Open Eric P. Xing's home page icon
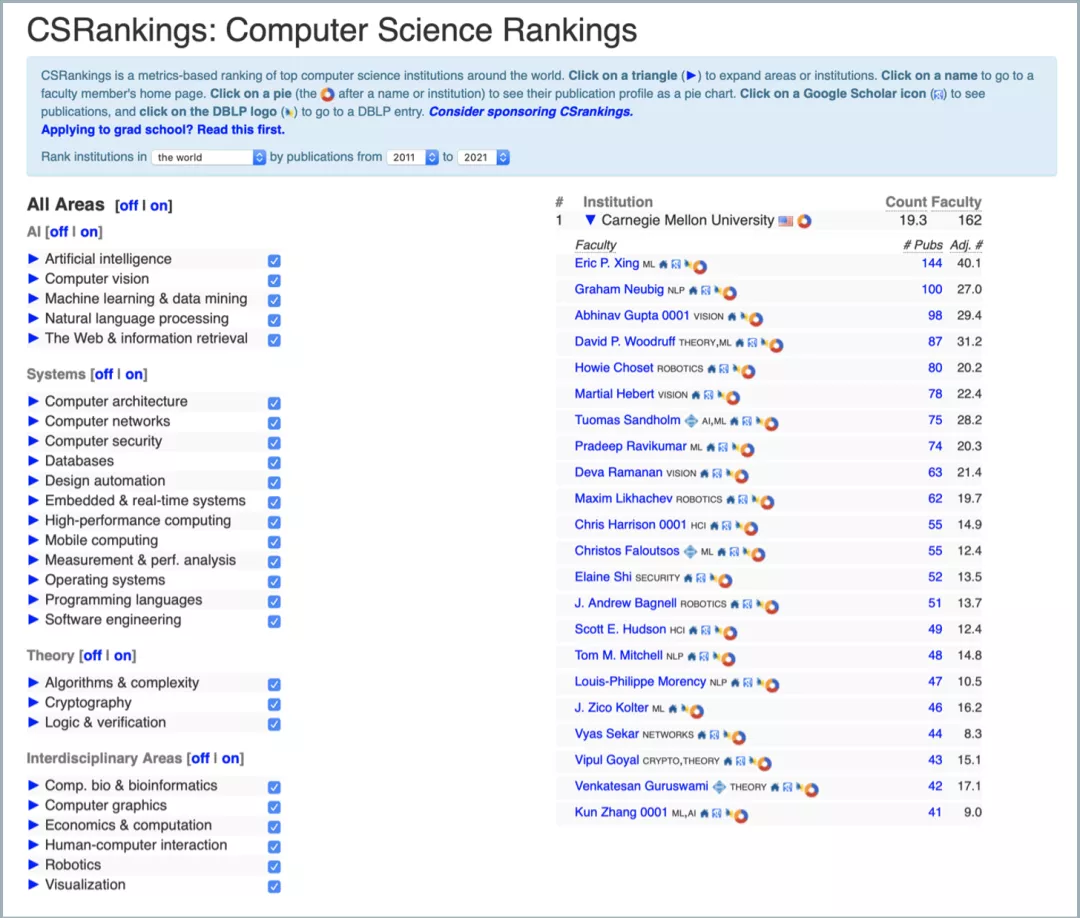Viewport: 1080px width, 918px height. (x=663, y=264)
